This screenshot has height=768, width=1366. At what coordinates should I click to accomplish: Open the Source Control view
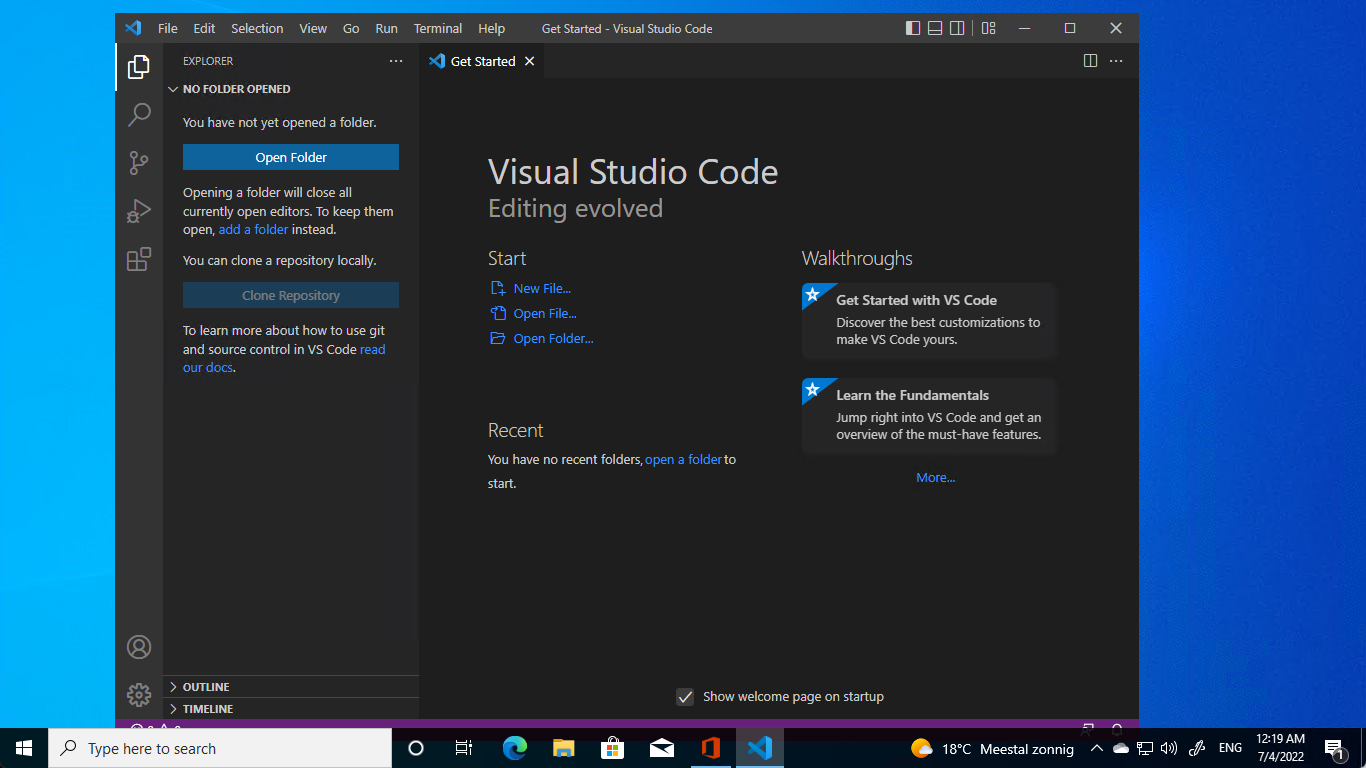click(x=139, y=163)
